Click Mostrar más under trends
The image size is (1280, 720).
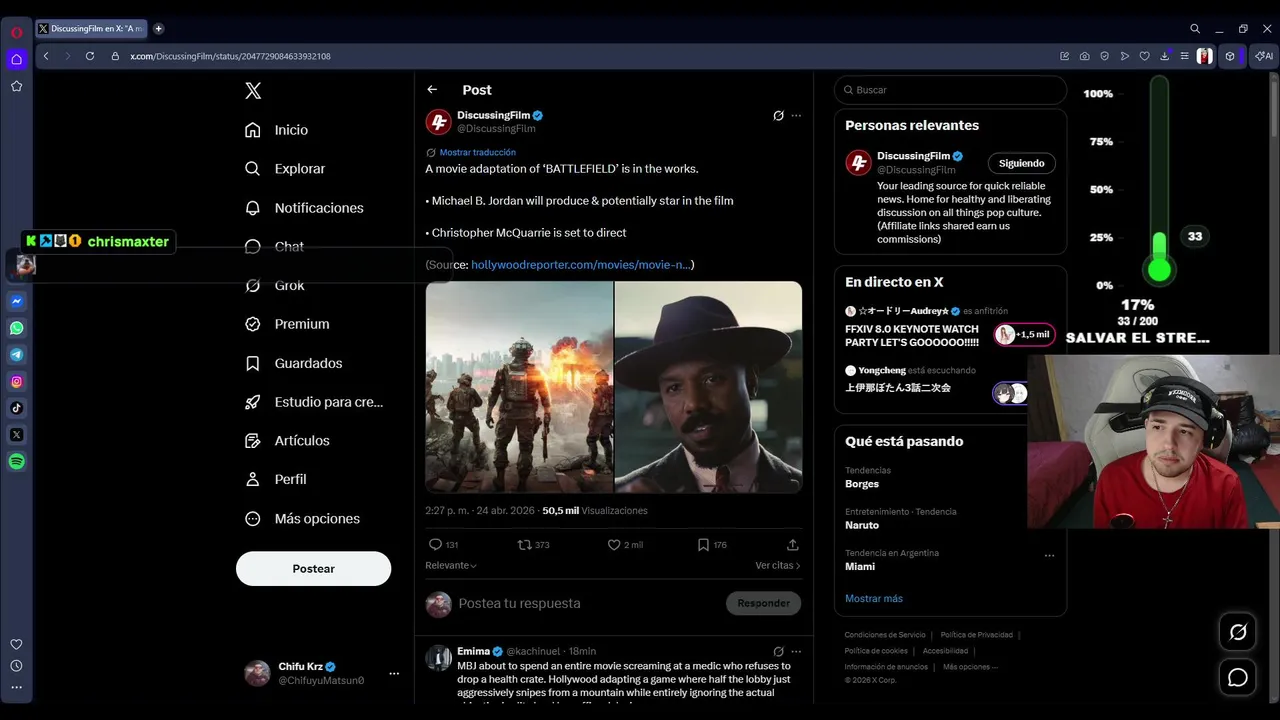pyautogui.click(x=874, y=598)
